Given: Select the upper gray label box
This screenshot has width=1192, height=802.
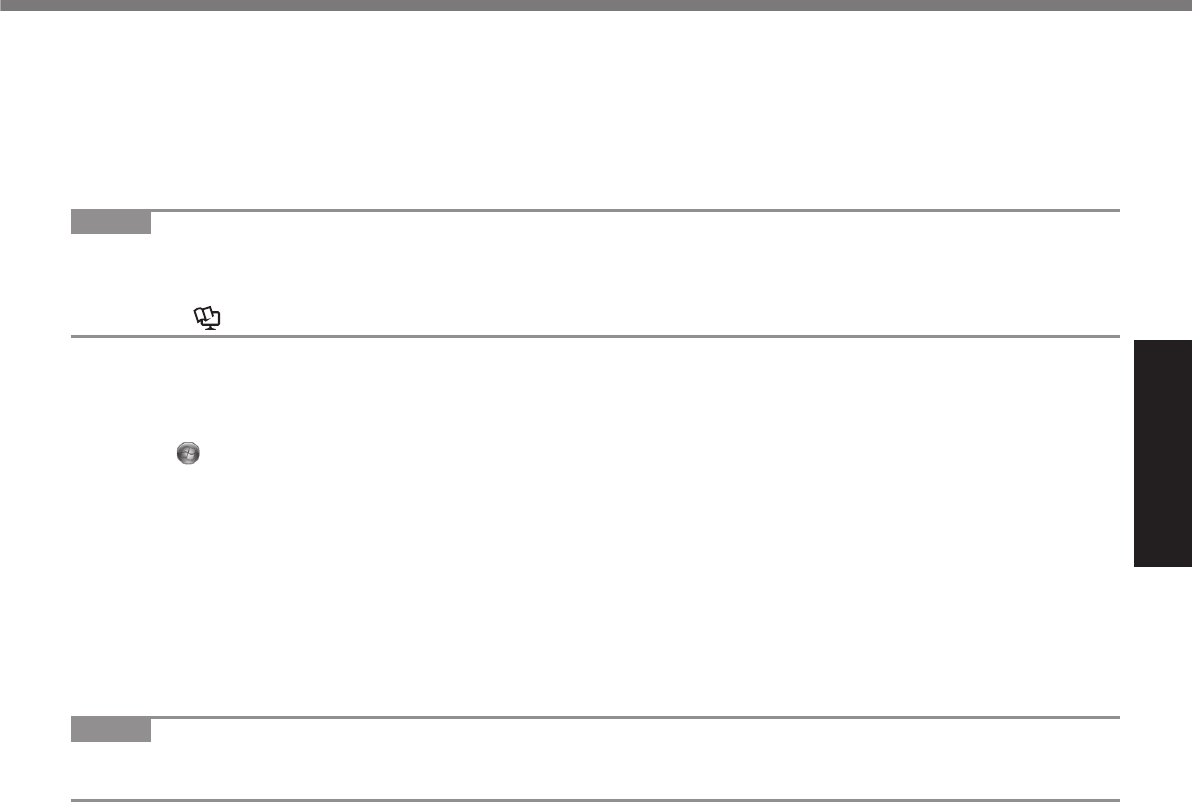Looking at the screenshot, I should pos(111,222).
